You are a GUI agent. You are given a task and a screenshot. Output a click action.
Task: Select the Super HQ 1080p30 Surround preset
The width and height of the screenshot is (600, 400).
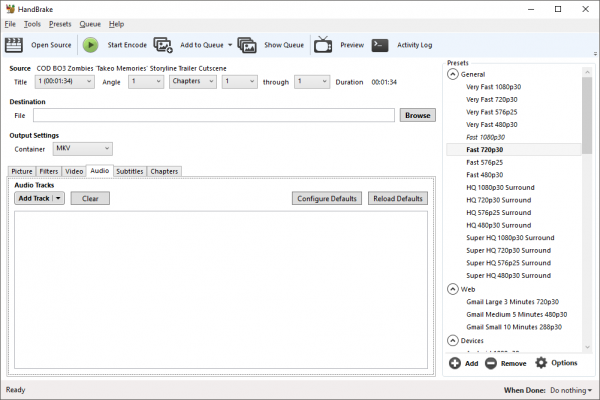click(x=510, y=238)
